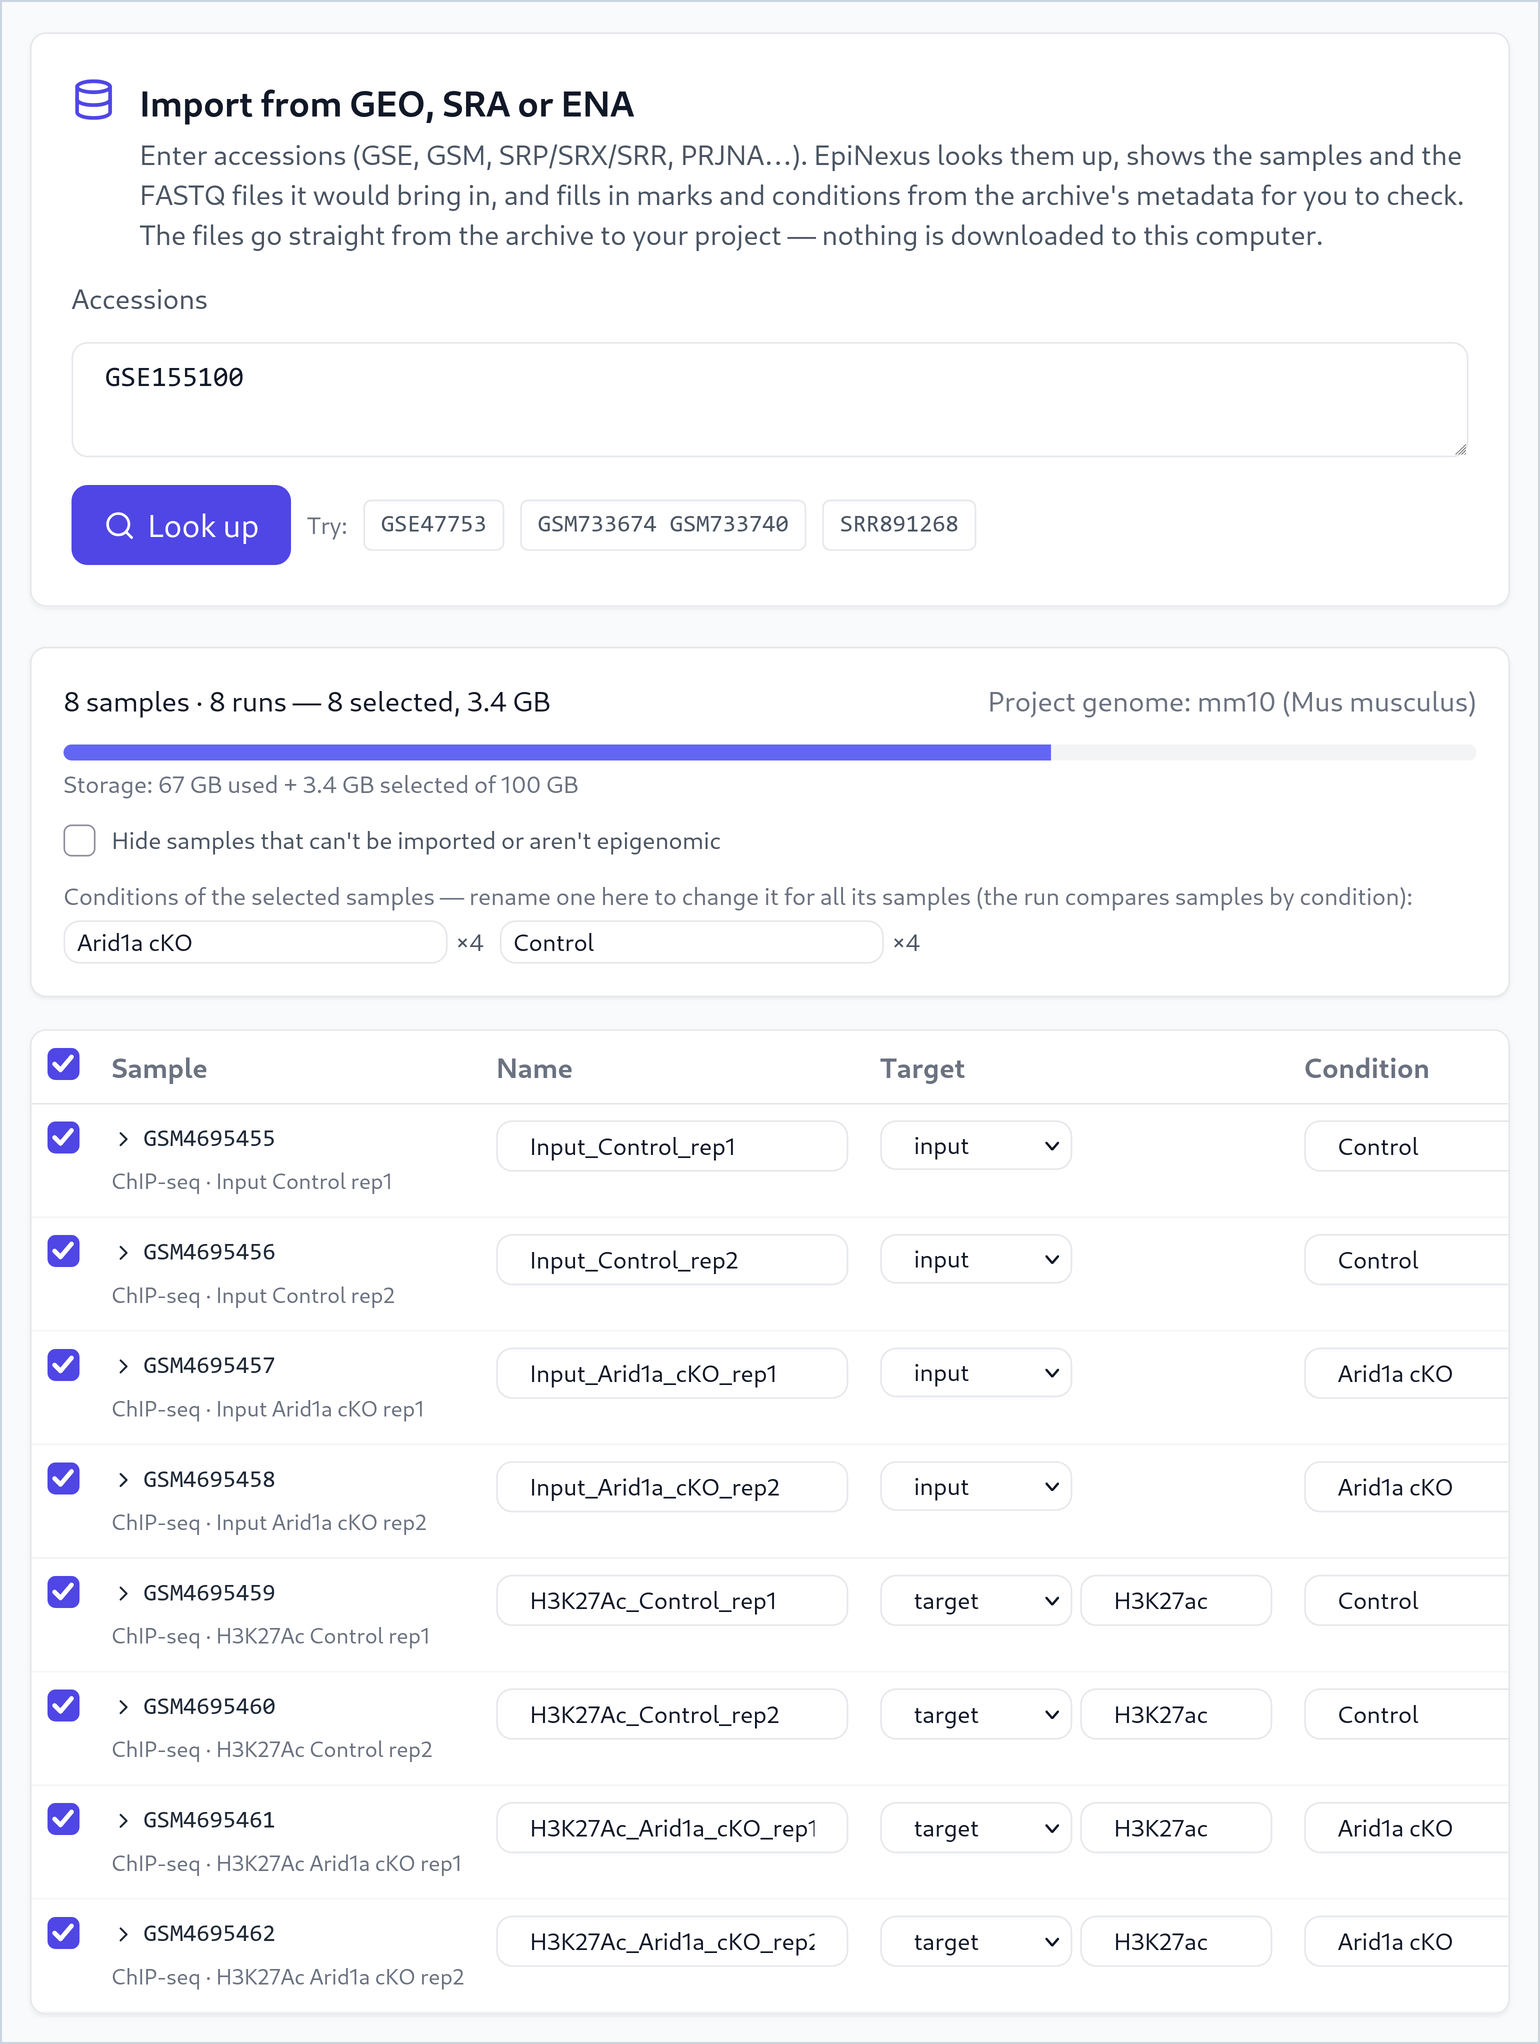
Task: Try the SRR891268 example accession
Action: tap(899, 525)
